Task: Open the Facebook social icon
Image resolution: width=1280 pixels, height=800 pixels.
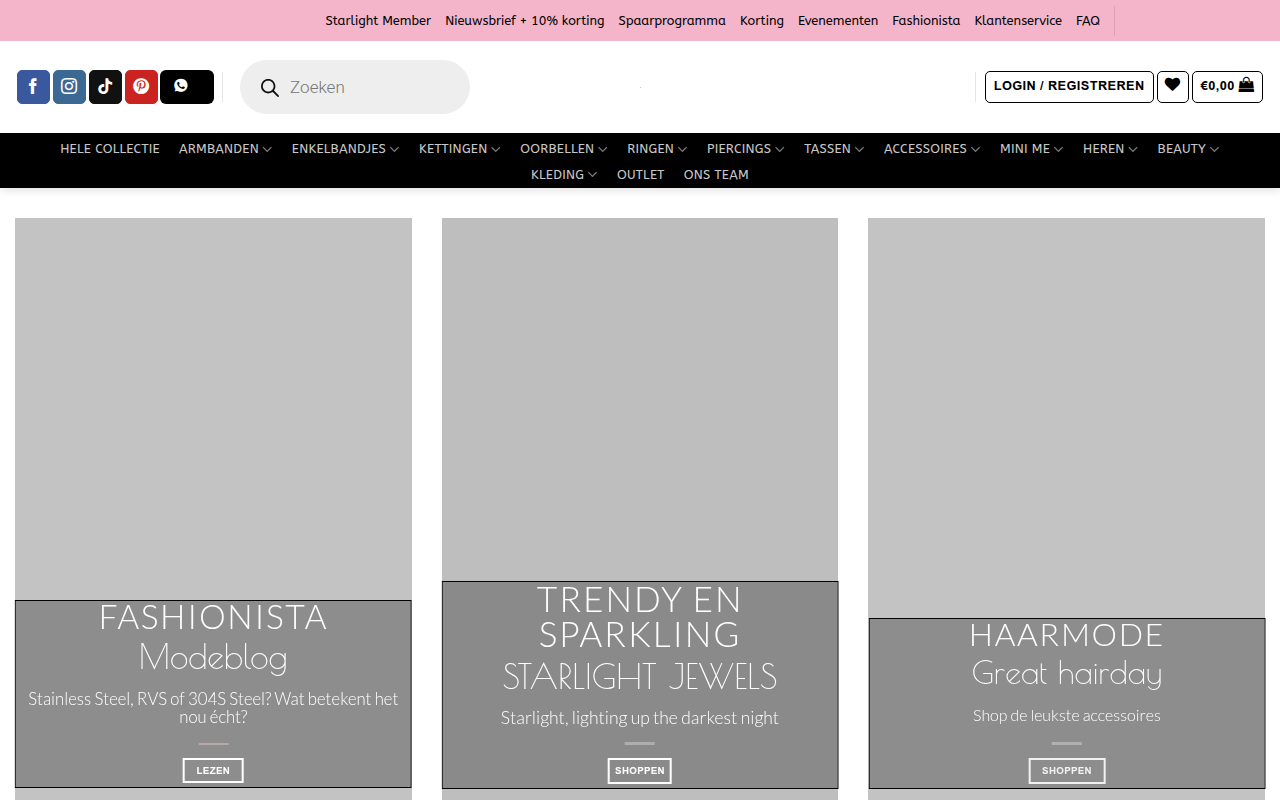Action: tap(33, 87)
